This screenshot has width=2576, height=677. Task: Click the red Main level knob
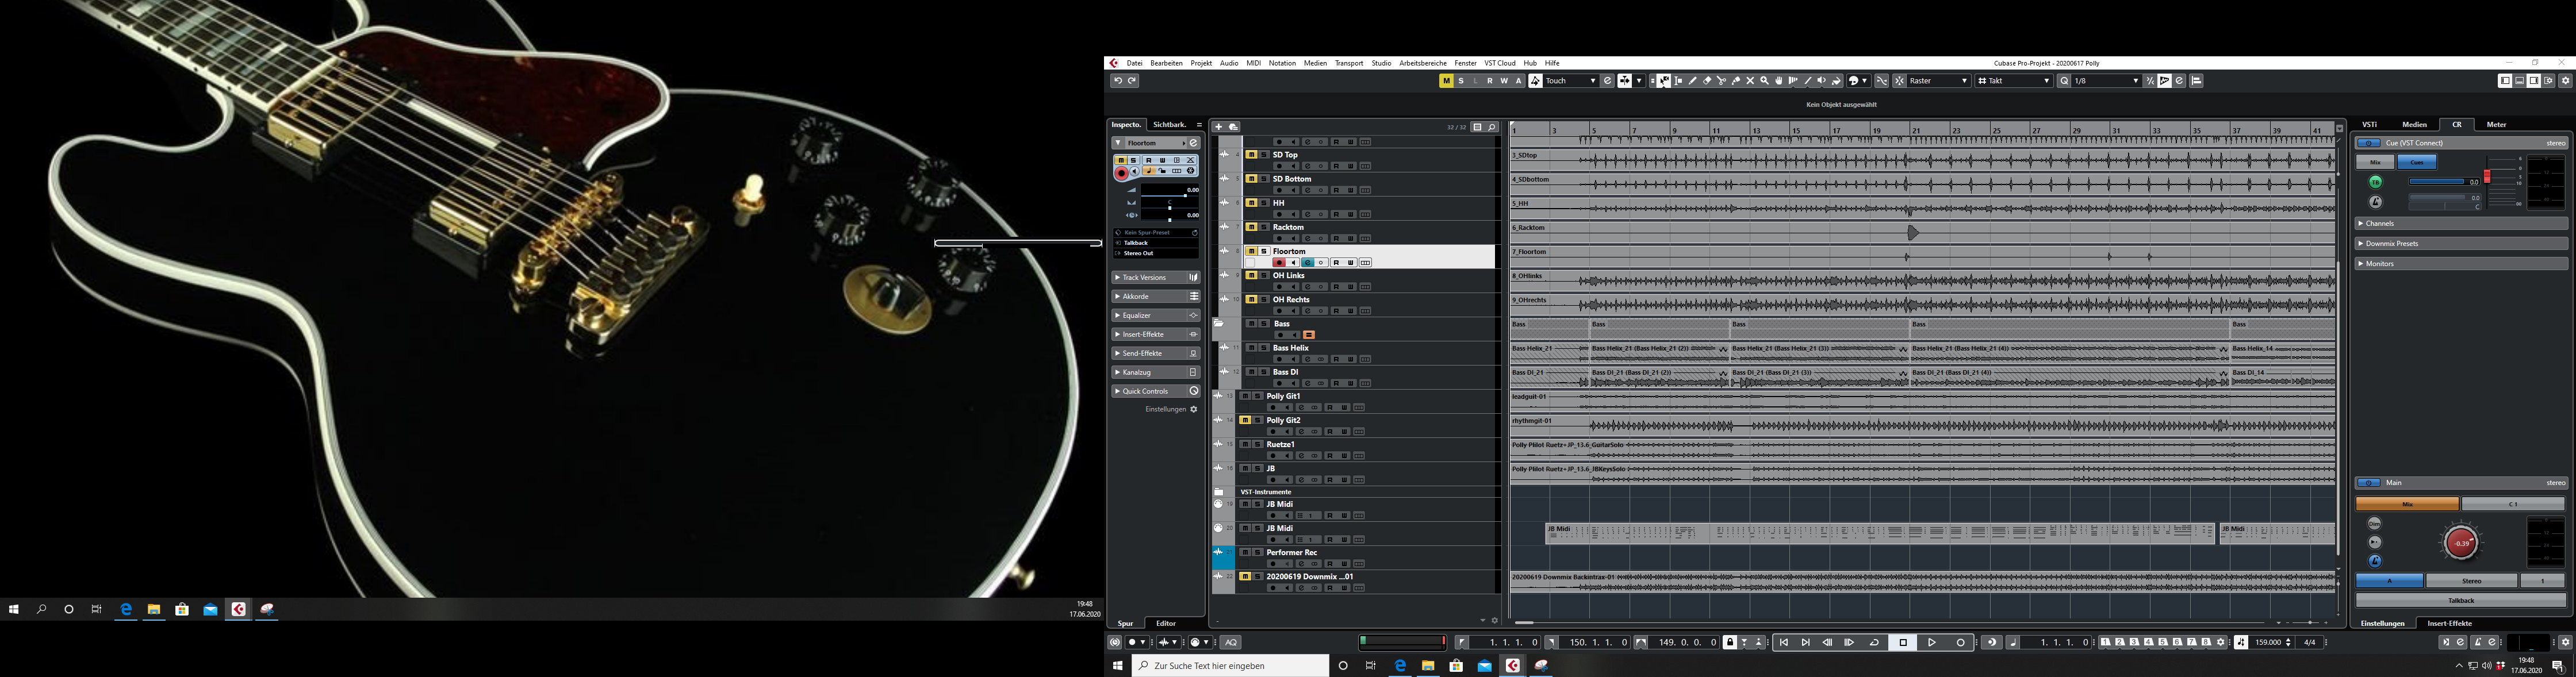pyautogui.click(x=2460, y=543)
